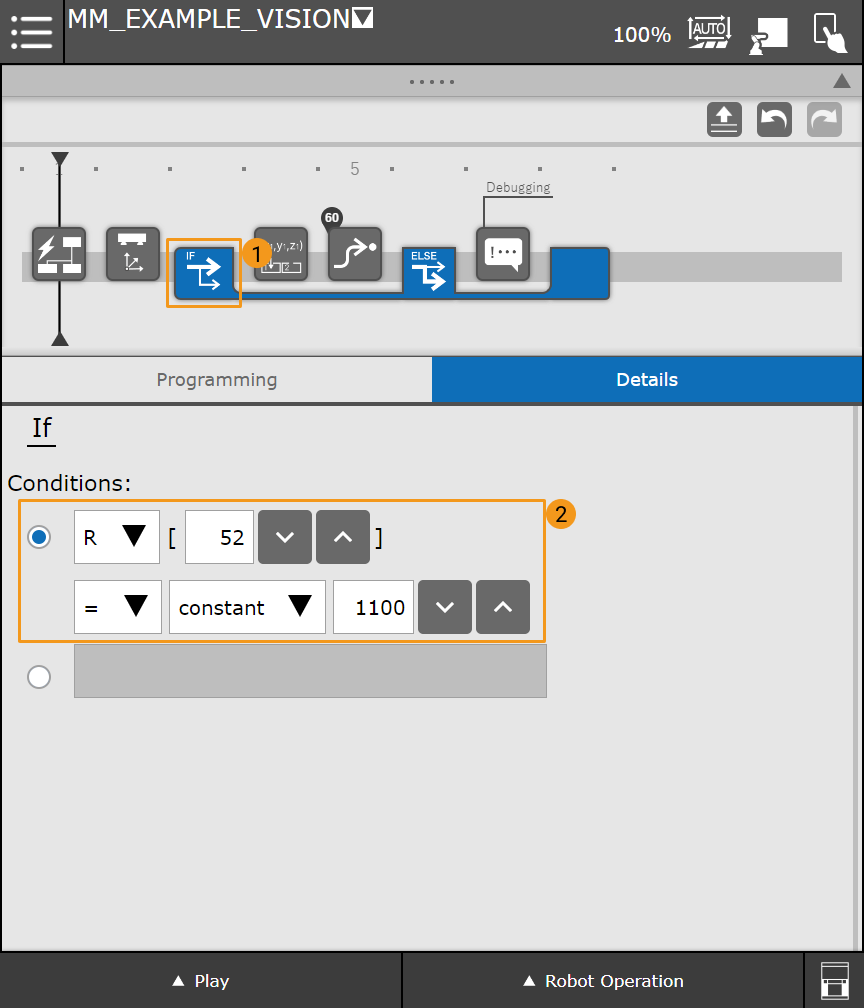Increase the constant value 1100
Image resolution: width=864 pixels, height=1008 pixels.
pos(503,607)
